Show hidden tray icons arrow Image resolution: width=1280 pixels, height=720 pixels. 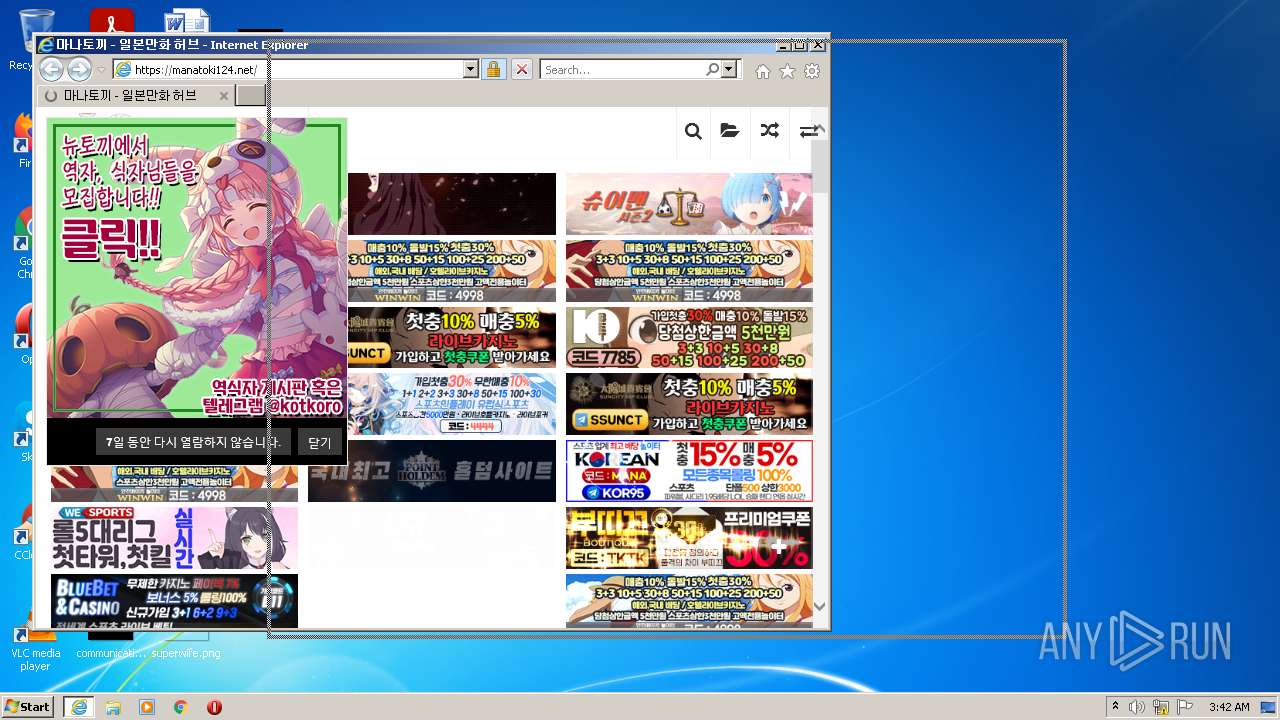click(x=1115, y=707)
